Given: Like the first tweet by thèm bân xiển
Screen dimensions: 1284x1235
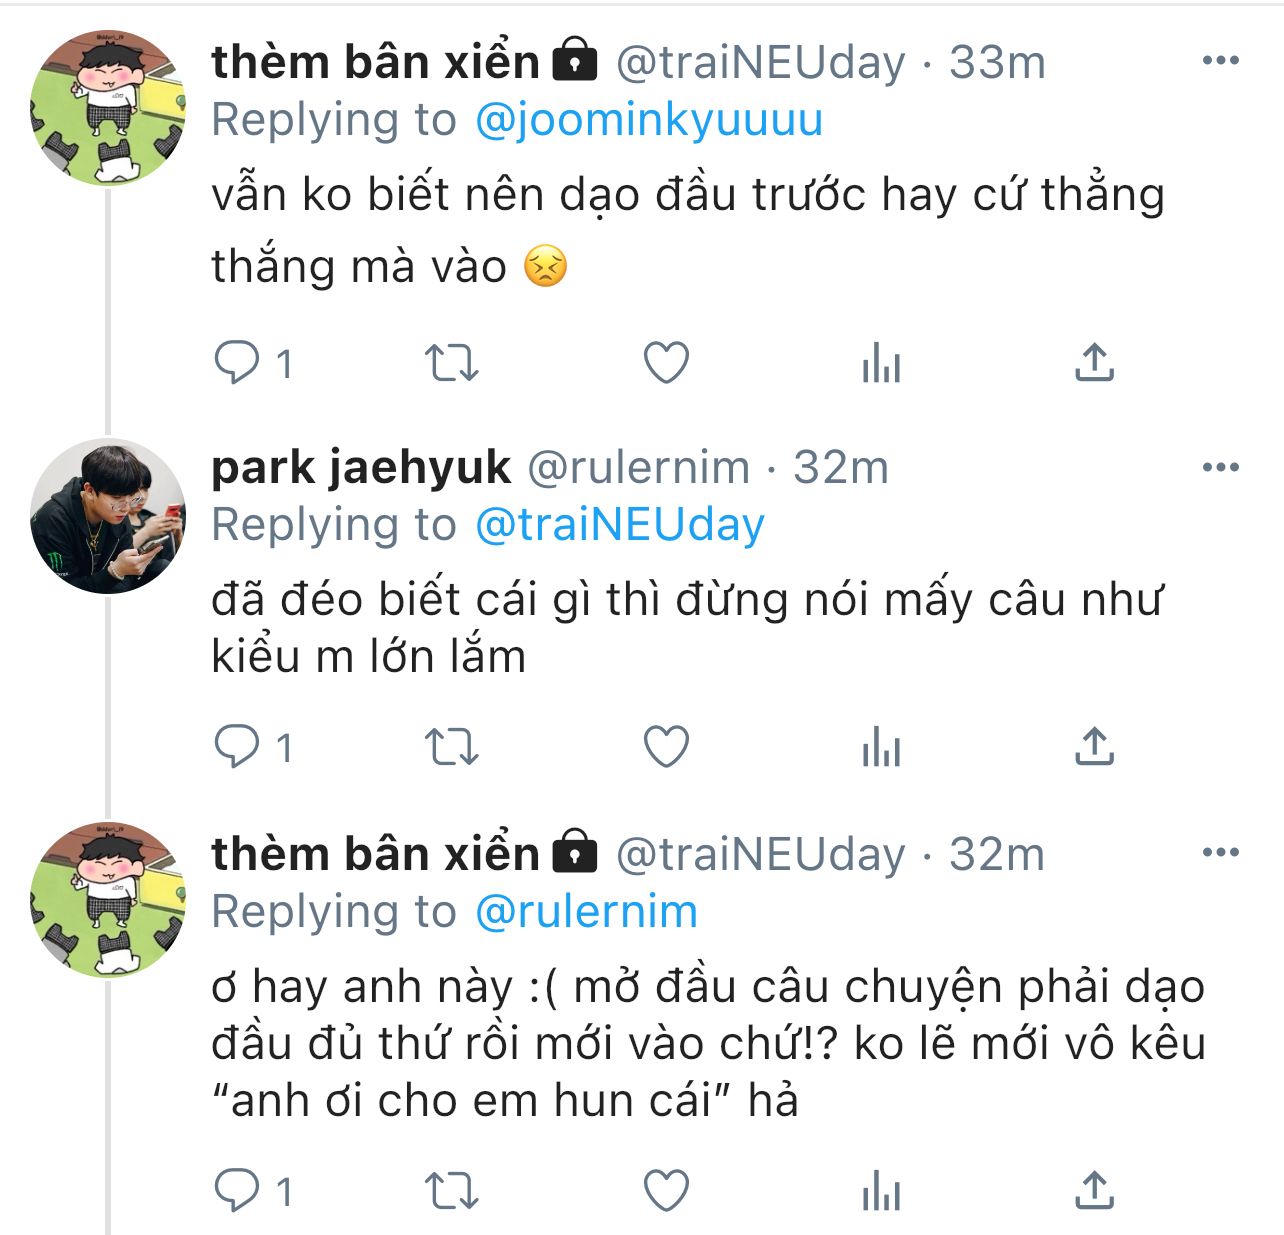Looking at the screenshot, I should pyautogui.click(x=666, y=362).
